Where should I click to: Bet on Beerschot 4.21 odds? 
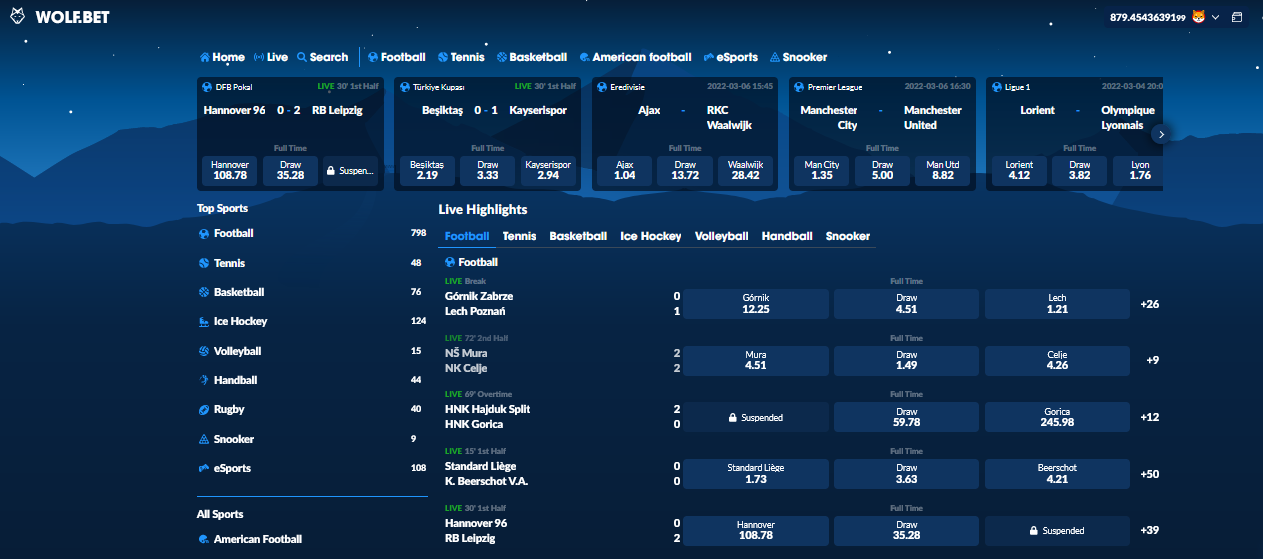point(1057,474)
